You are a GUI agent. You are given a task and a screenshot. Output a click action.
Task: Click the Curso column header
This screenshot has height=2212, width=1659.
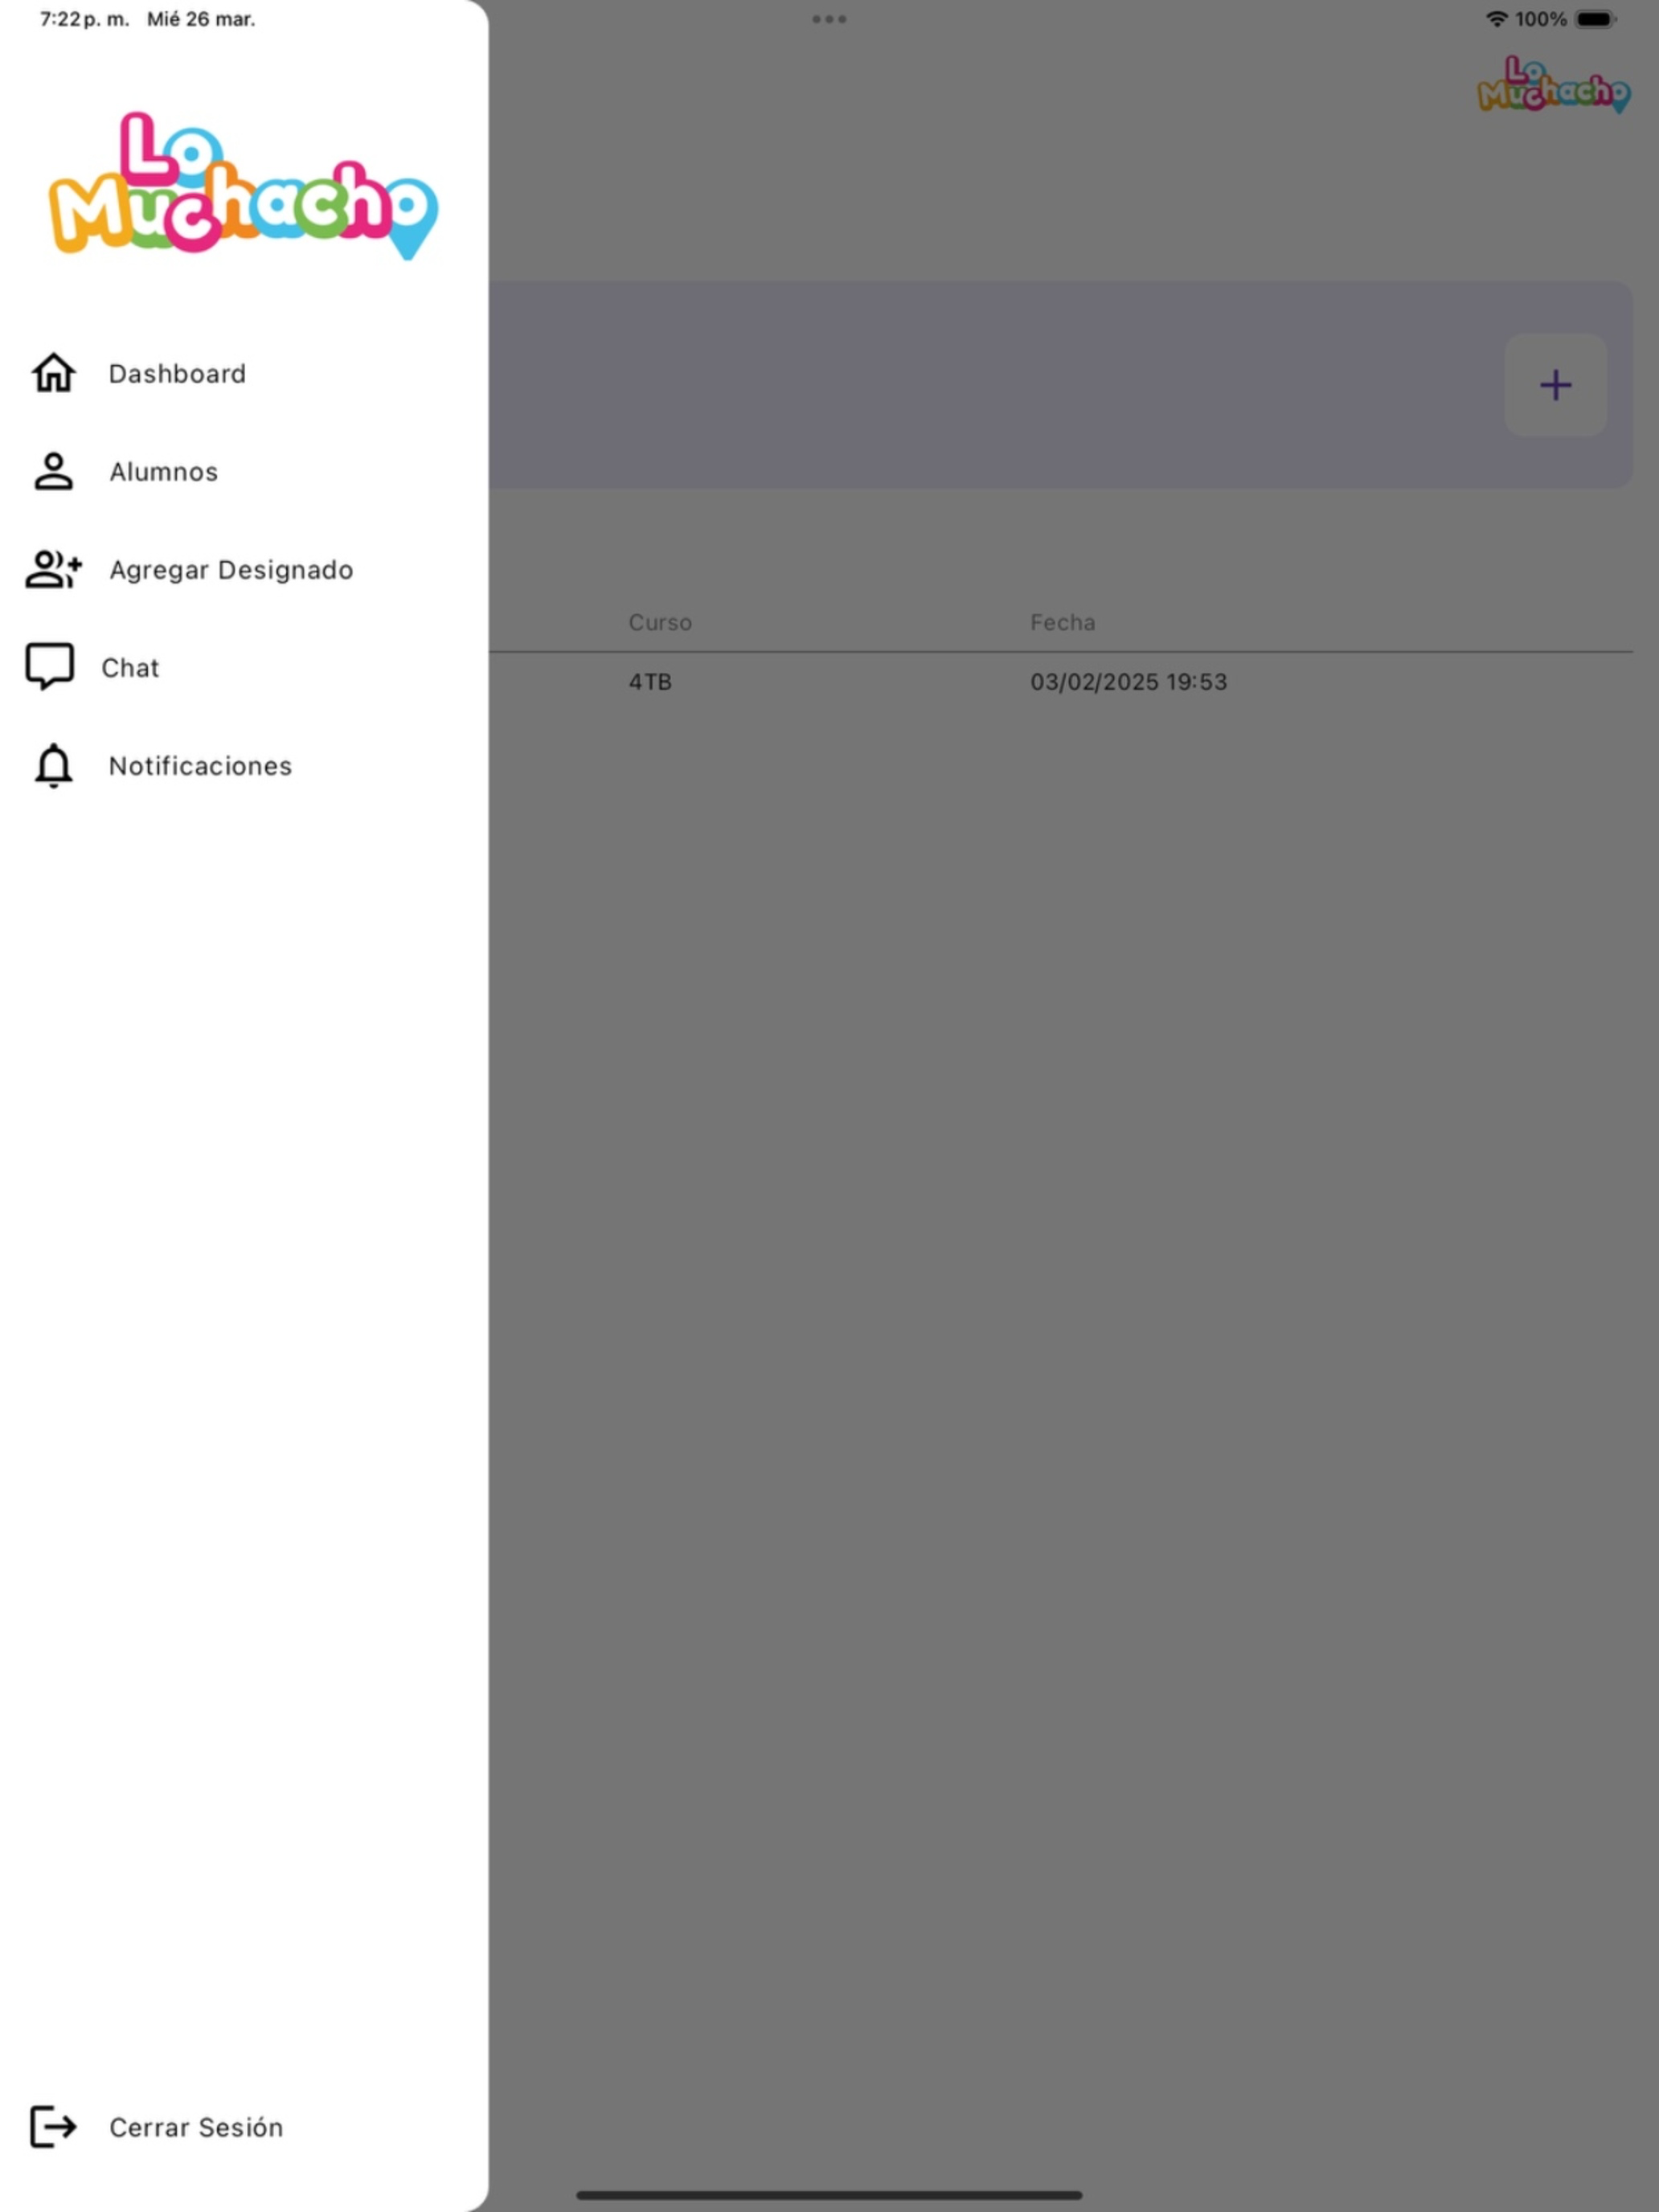coord(660,622)
